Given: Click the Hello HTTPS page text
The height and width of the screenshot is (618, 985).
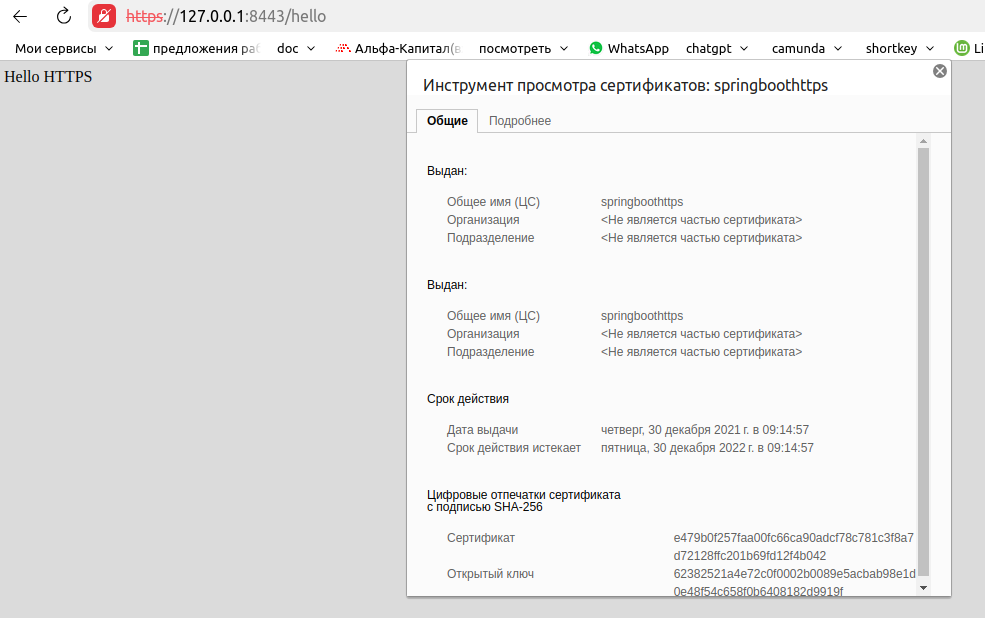Looking at the screenshot, I should pyautogui.click(x=48, y=77).
